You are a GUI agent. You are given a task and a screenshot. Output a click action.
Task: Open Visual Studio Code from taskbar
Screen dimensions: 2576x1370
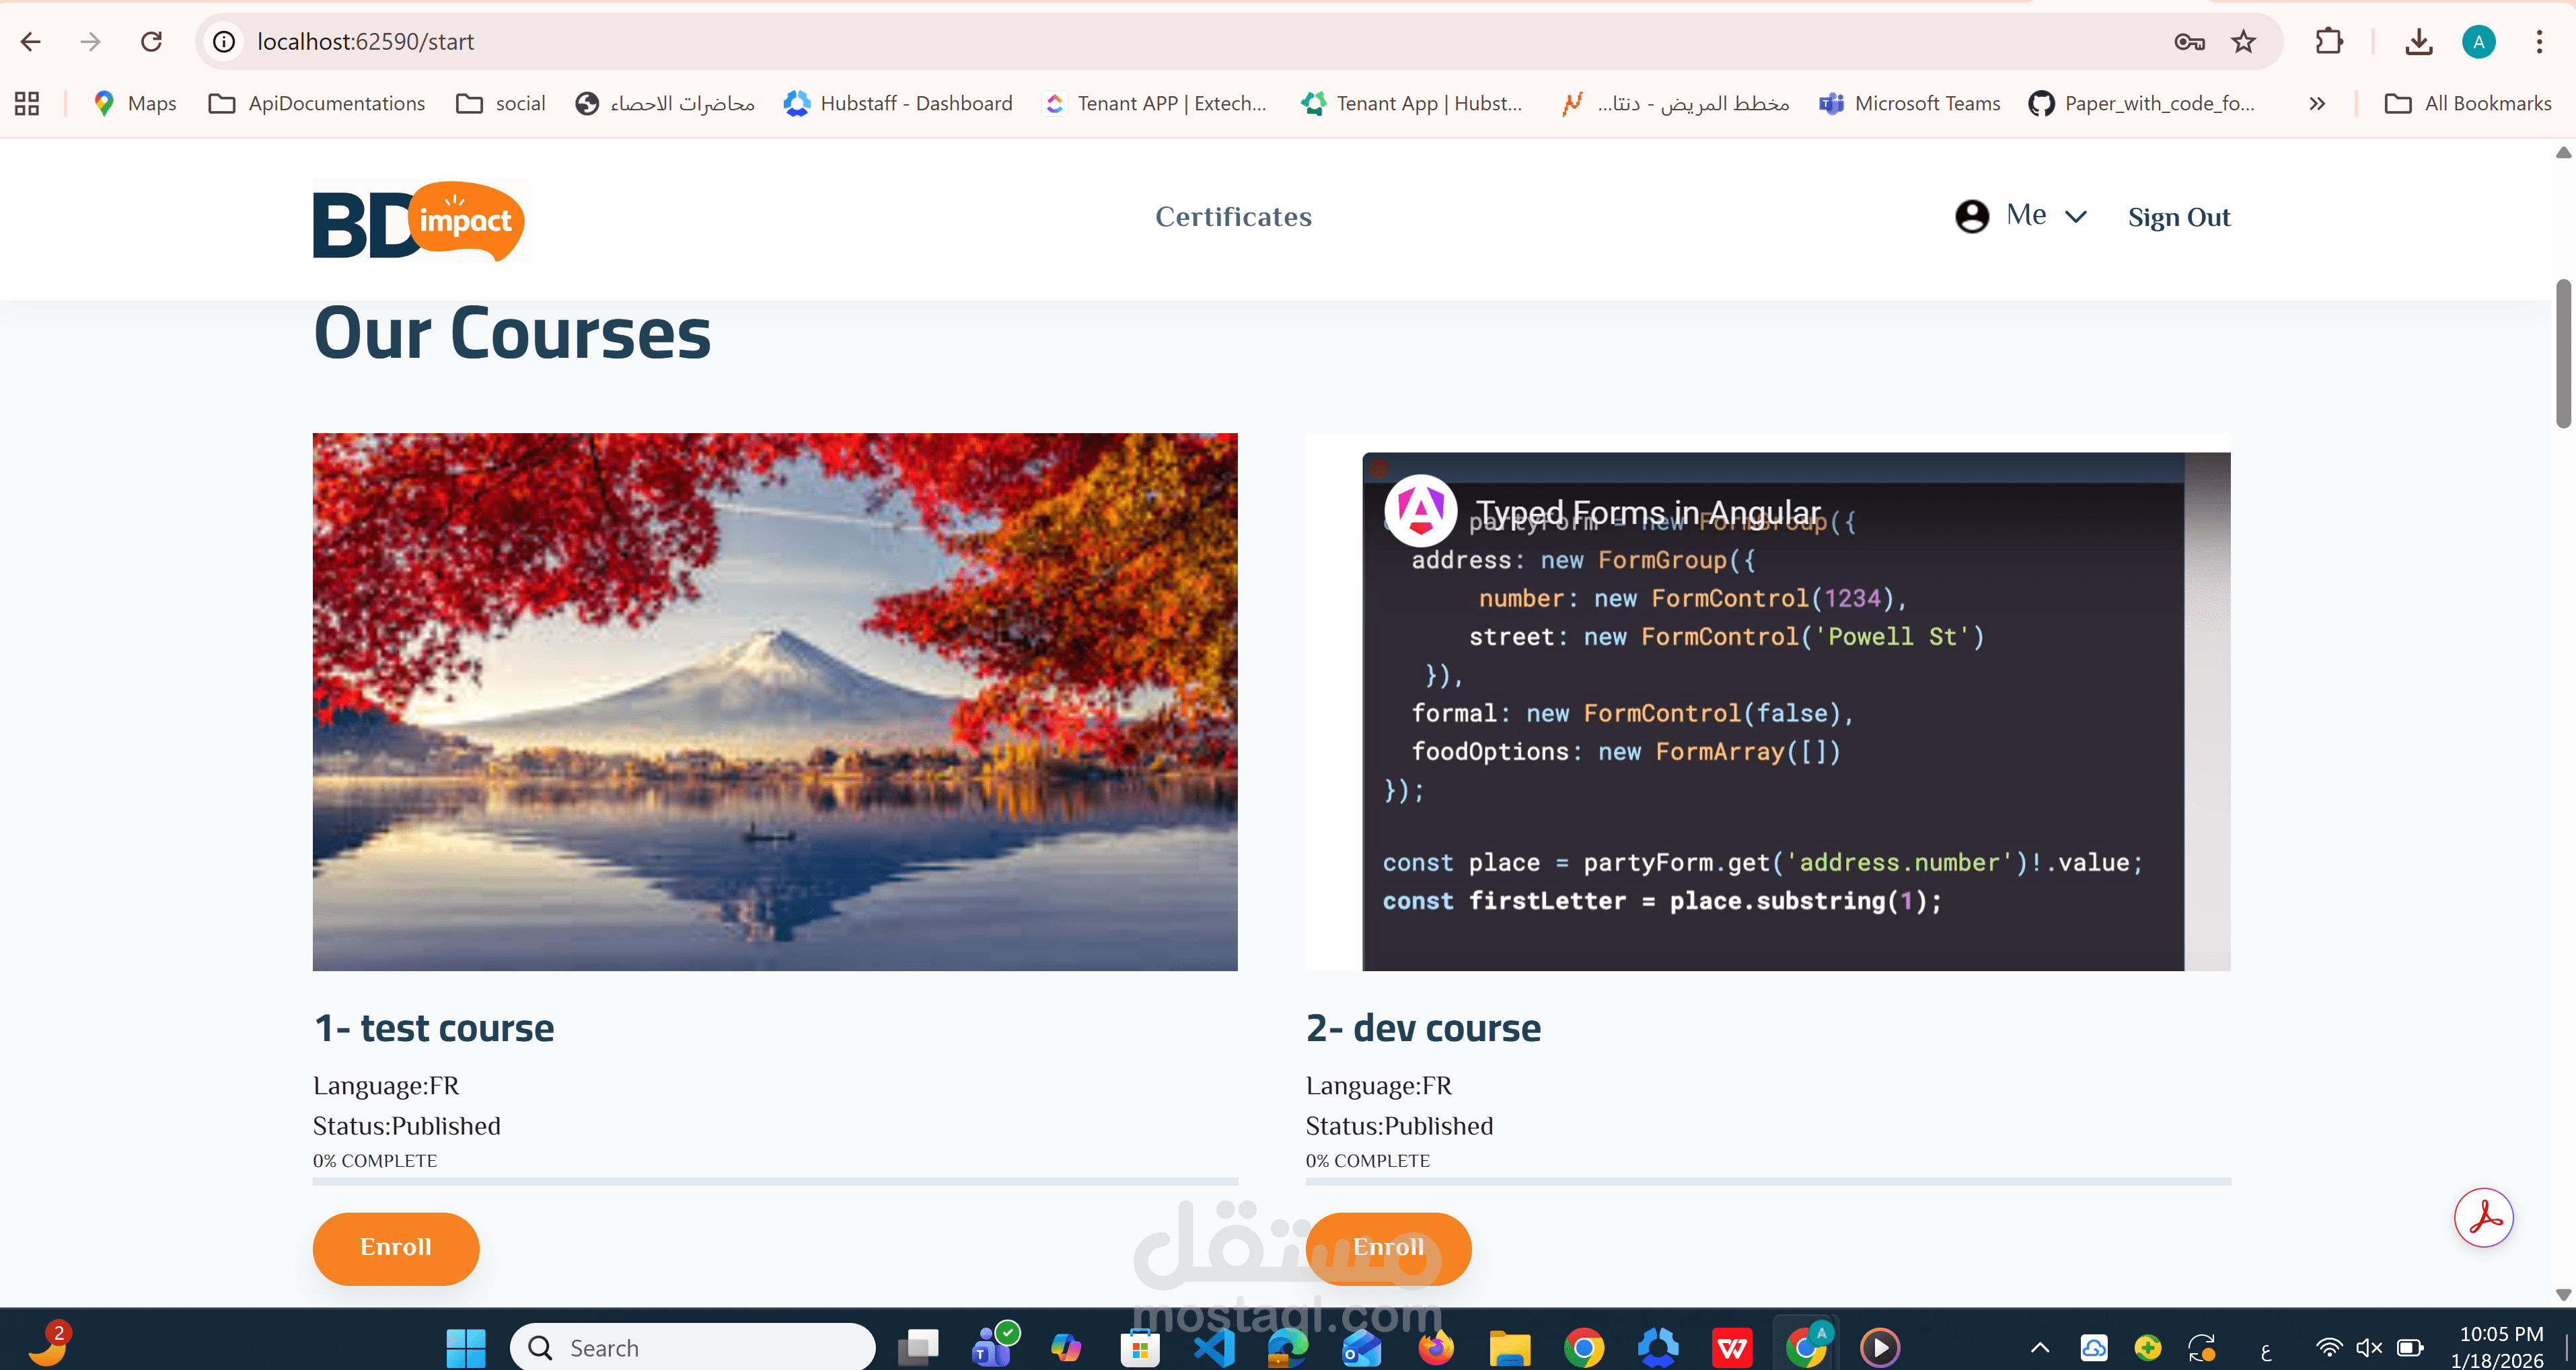pos(1214,1347)
